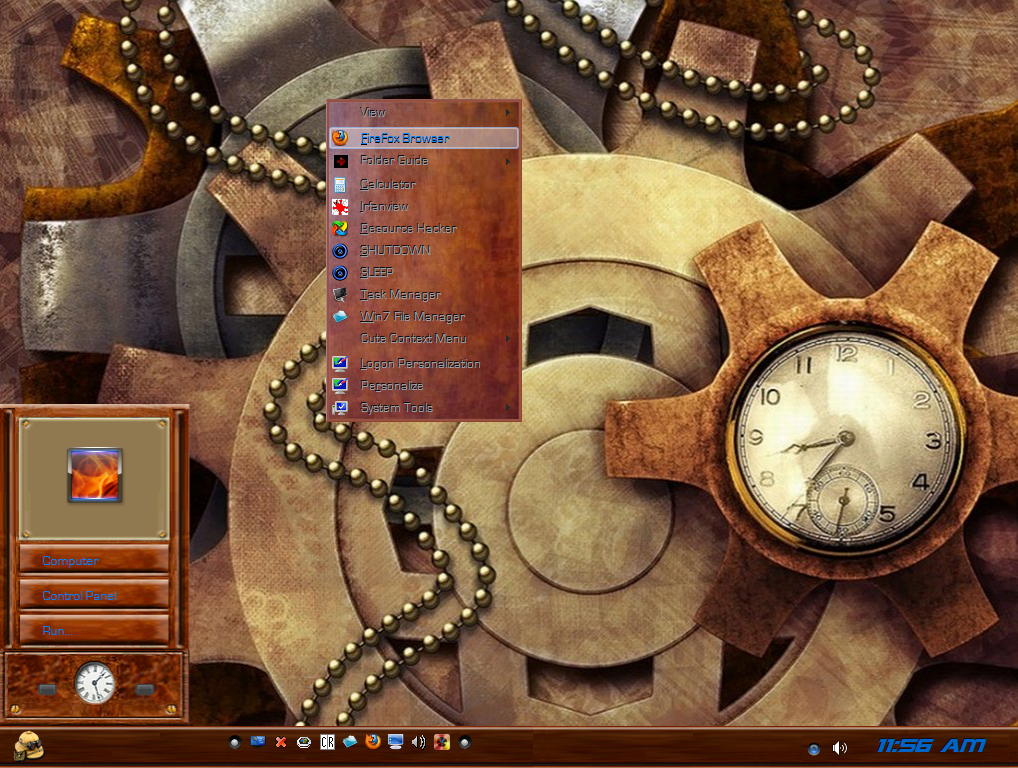Click the Control Panel button

94,595
